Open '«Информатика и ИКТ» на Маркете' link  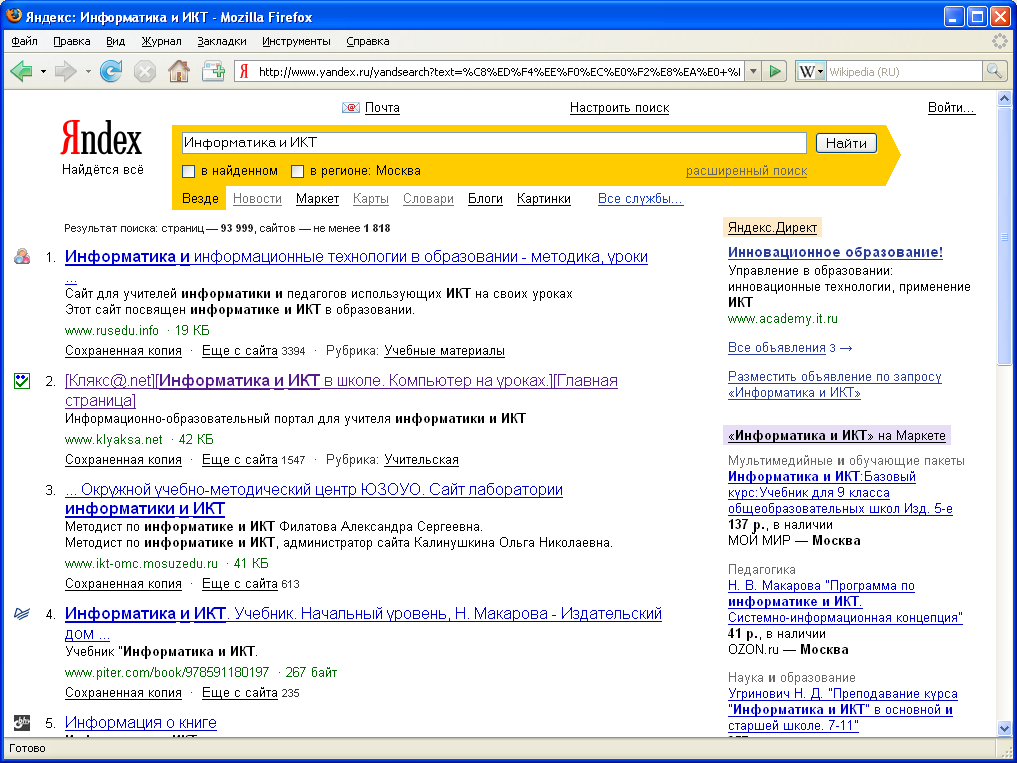click(837, 435)
